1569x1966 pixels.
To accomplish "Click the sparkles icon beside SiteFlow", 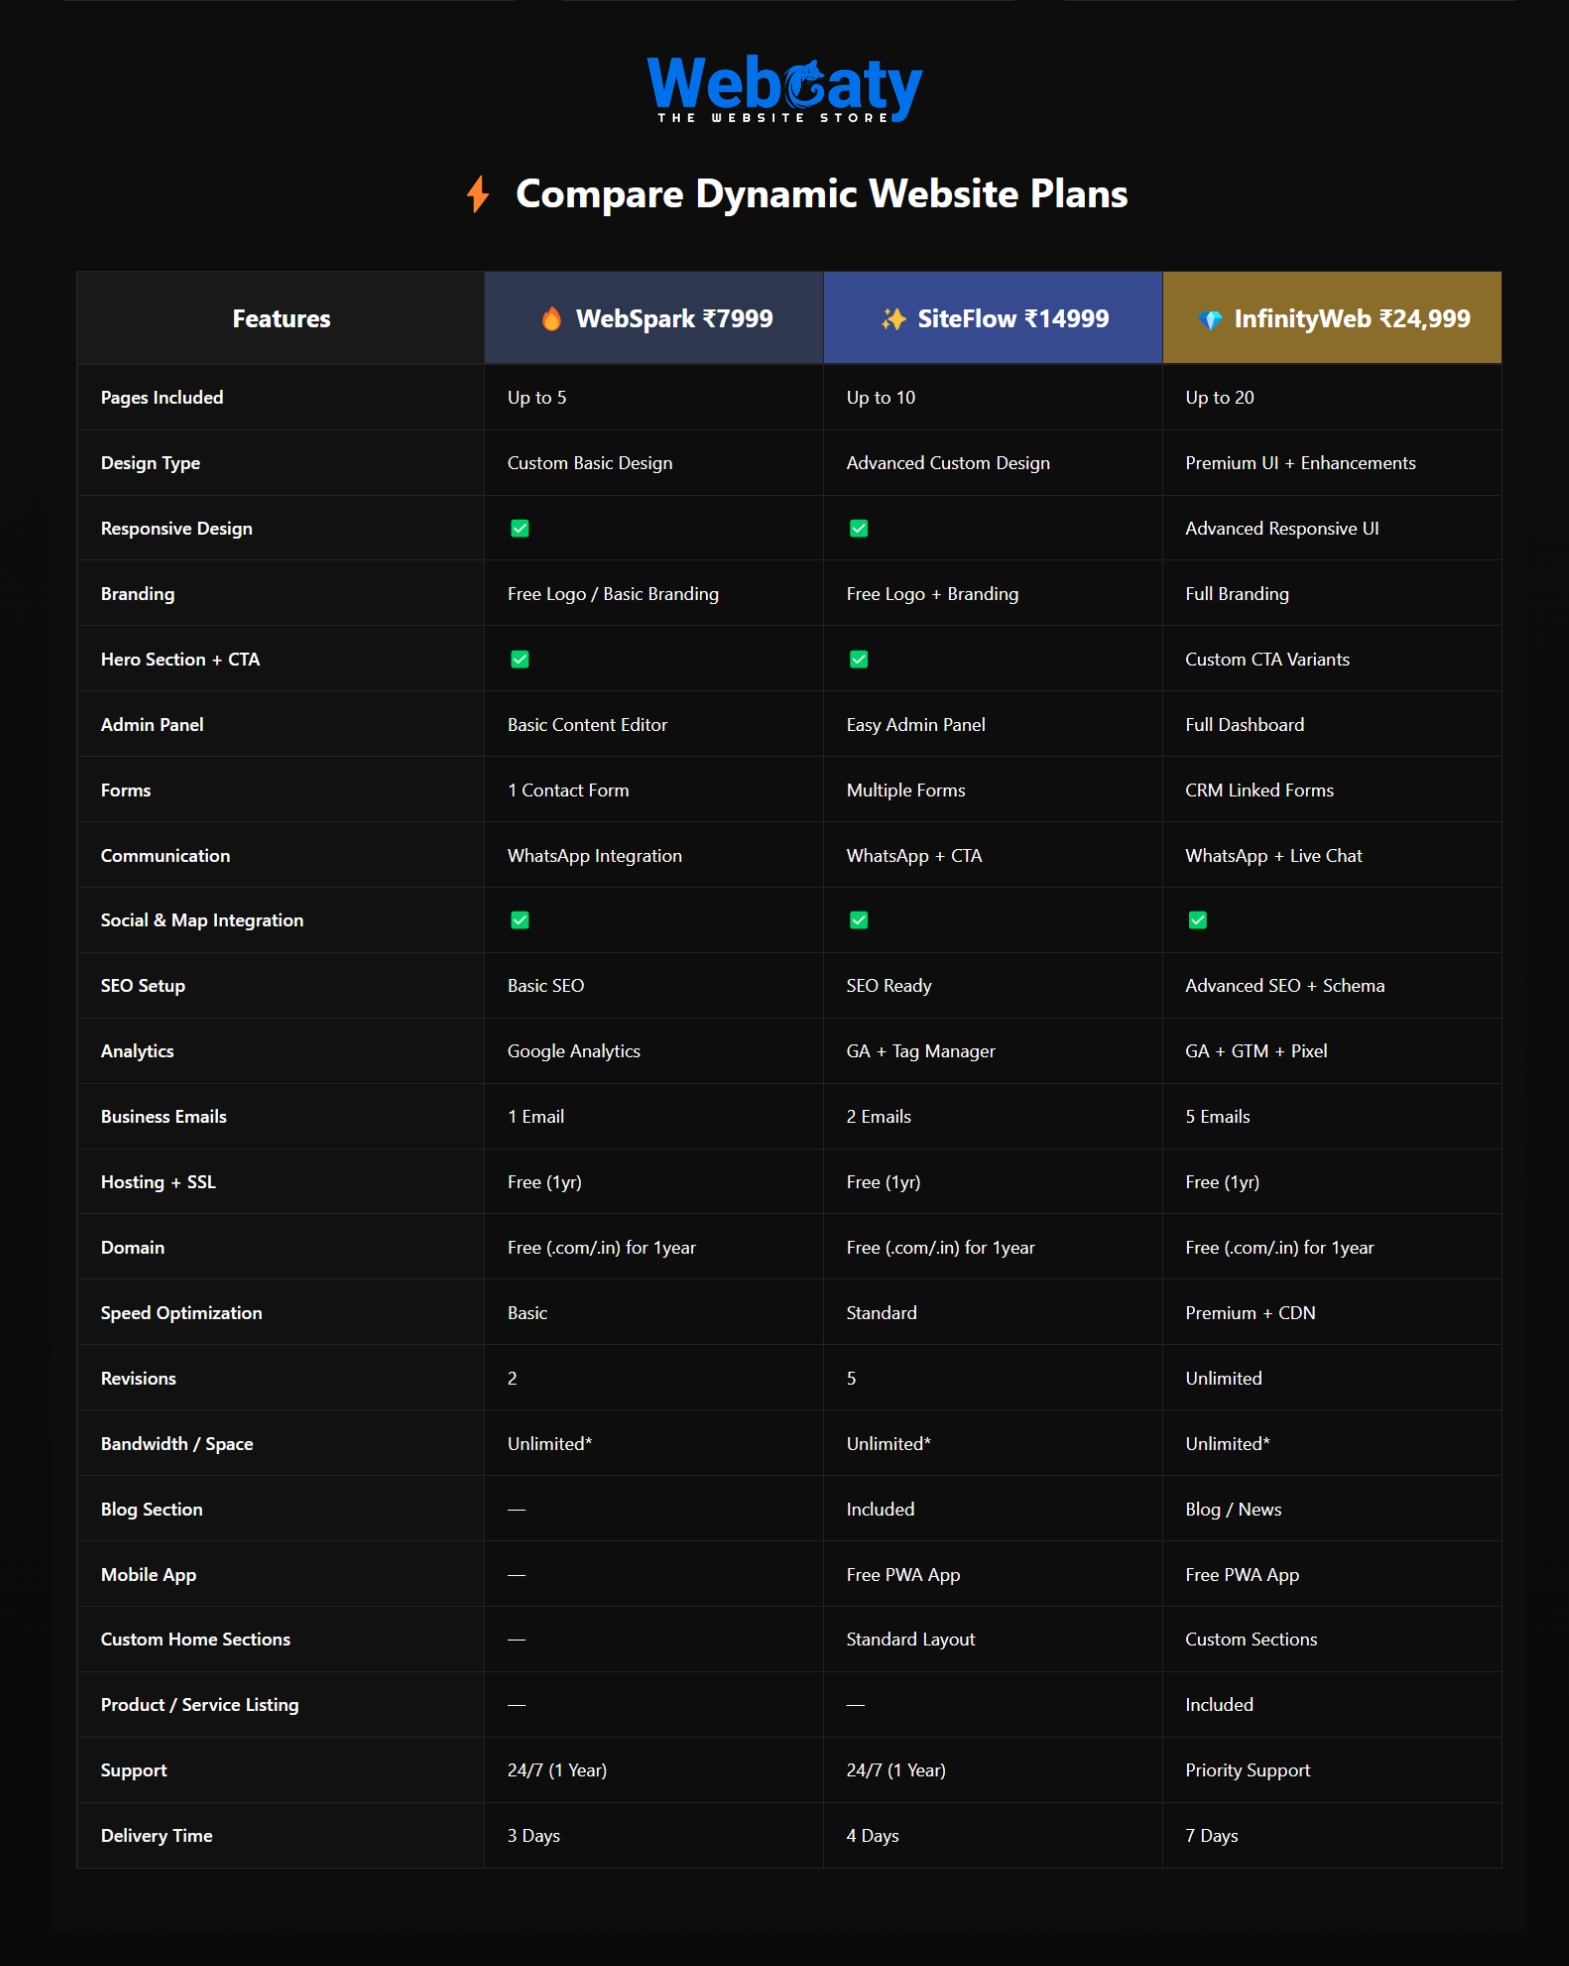I will pyautogui.click(x=892, y=319).
